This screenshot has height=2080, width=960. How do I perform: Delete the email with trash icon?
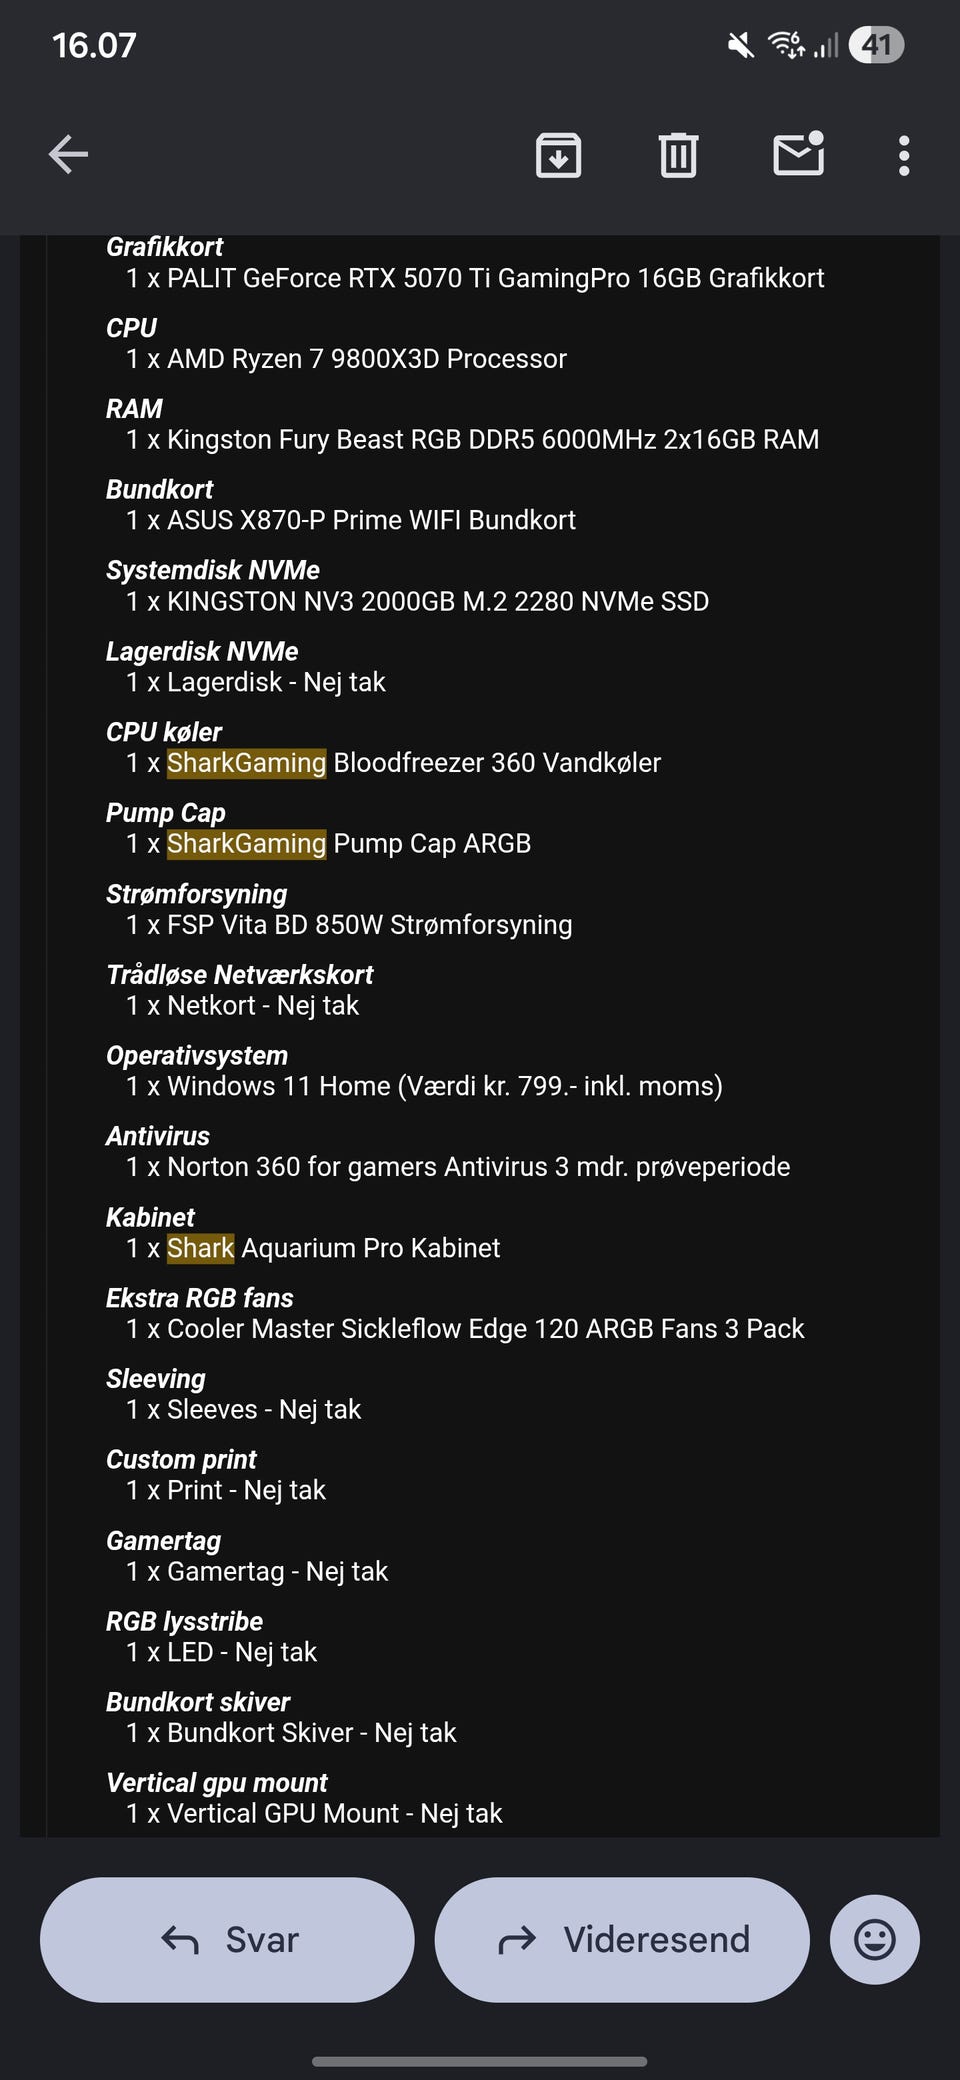tap(678, 155)
